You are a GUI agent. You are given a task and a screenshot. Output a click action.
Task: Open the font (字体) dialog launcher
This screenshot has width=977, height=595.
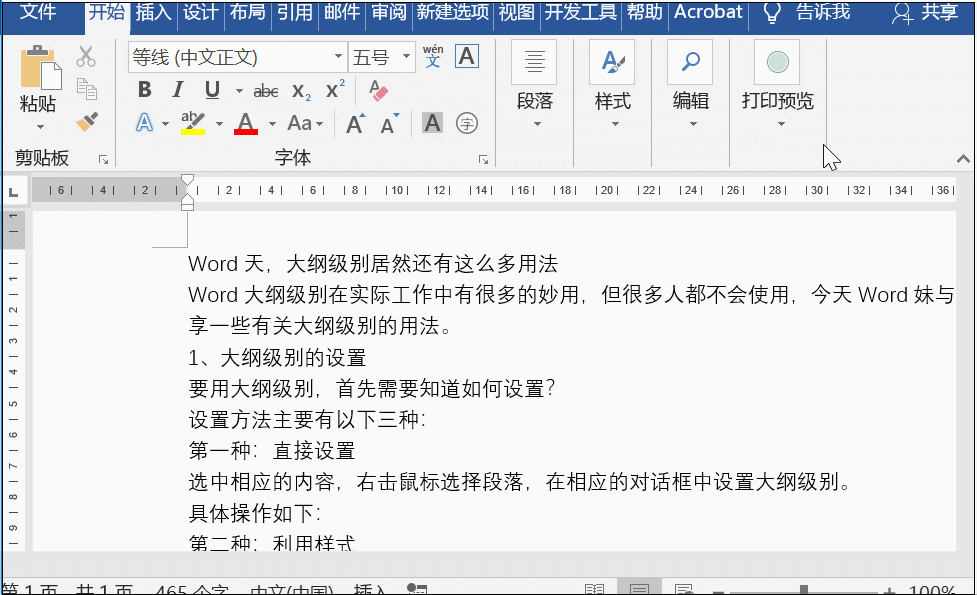(483, 160)
